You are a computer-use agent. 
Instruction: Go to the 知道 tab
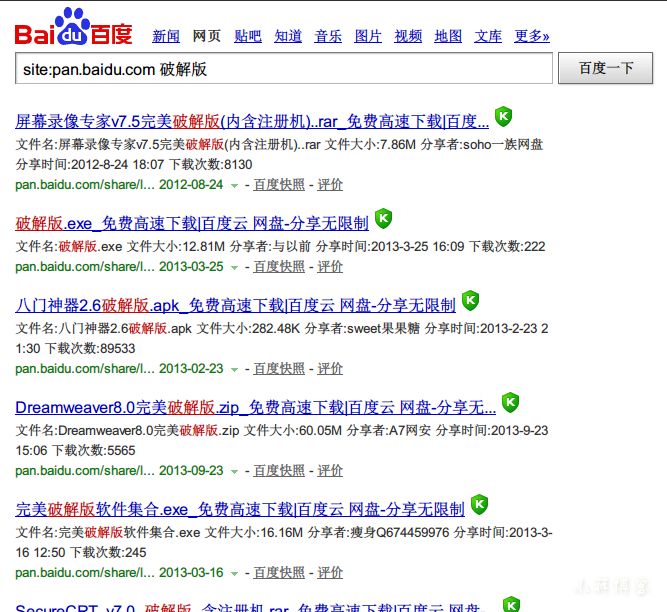pos(288,36)
